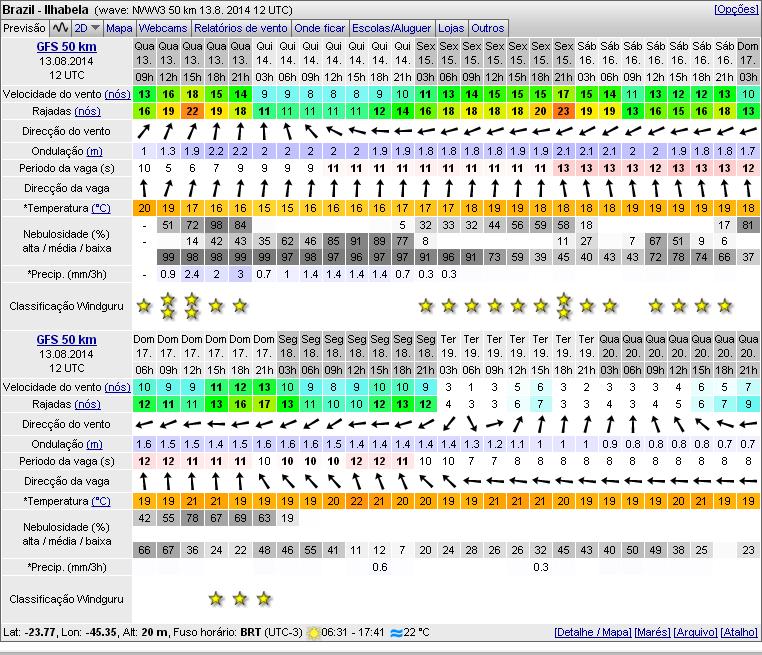Click m link beside Ondulação bottom table
This screenshot has width=762, height=655.
(94, 444)
